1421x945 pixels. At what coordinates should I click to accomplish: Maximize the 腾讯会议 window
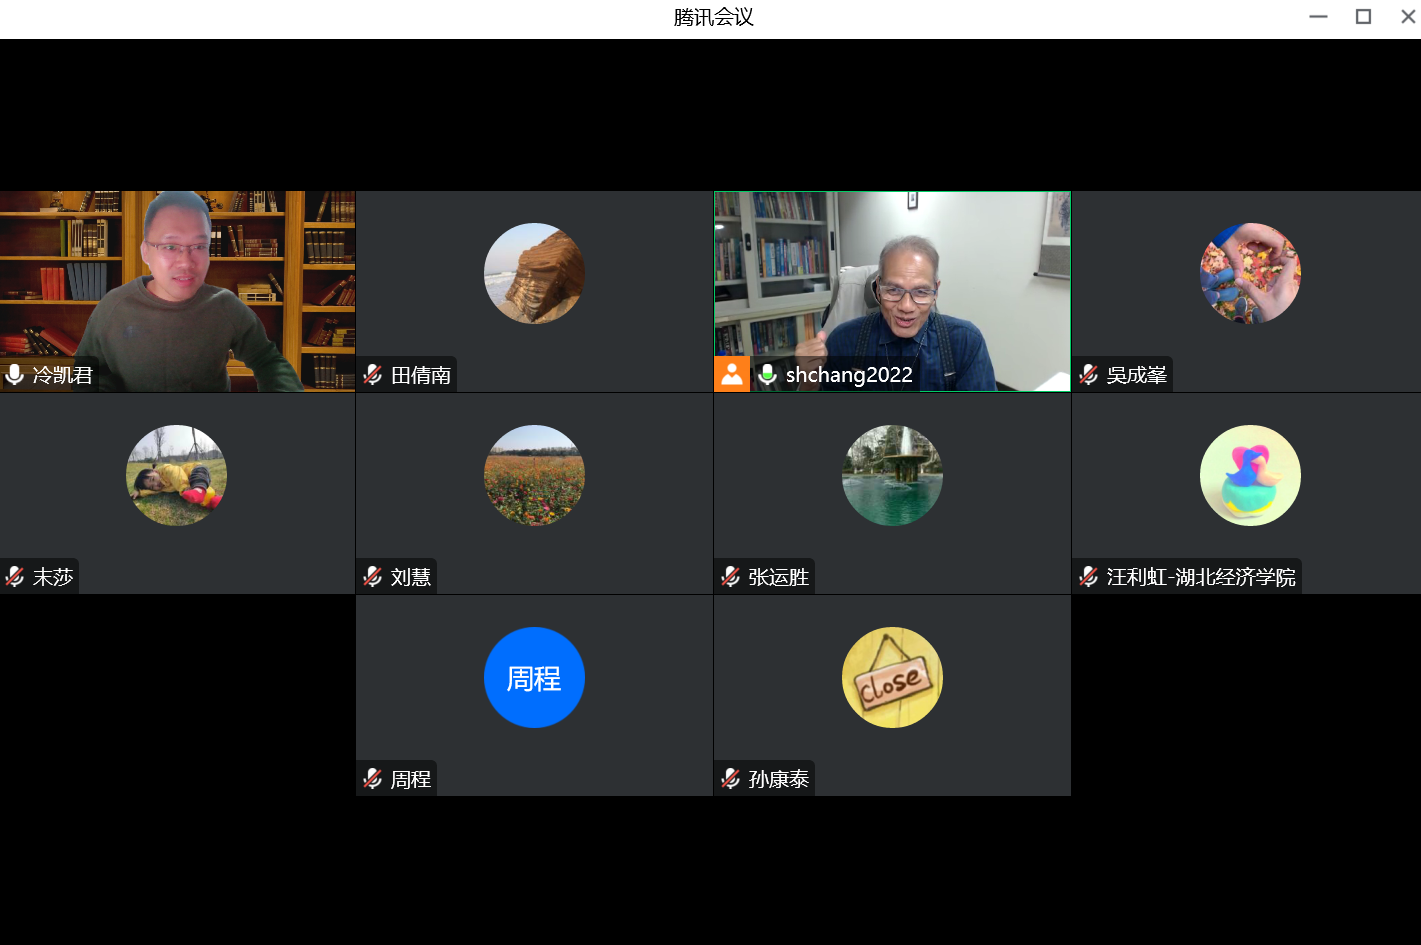coord(1363,17)
